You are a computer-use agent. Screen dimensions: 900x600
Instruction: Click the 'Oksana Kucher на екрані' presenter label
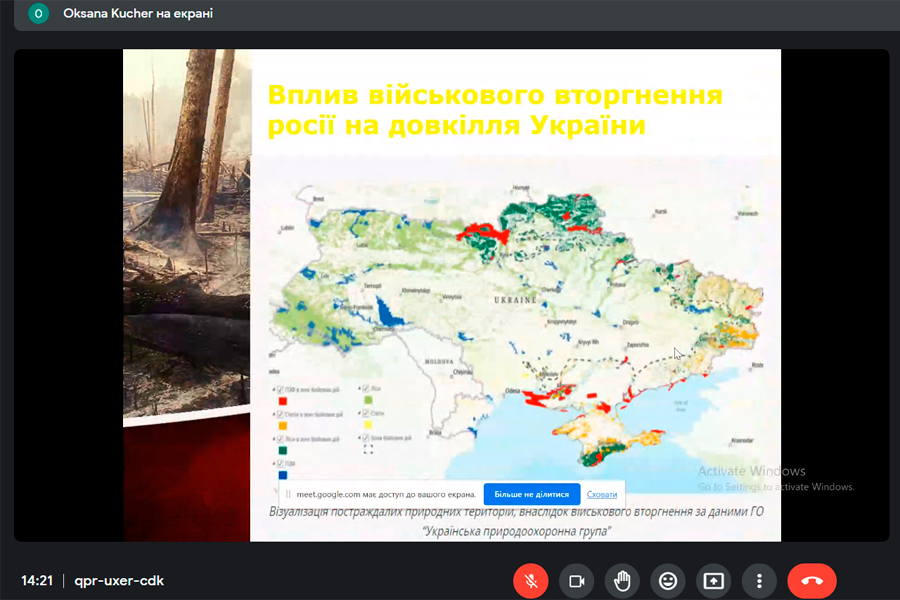pos(138,13)
